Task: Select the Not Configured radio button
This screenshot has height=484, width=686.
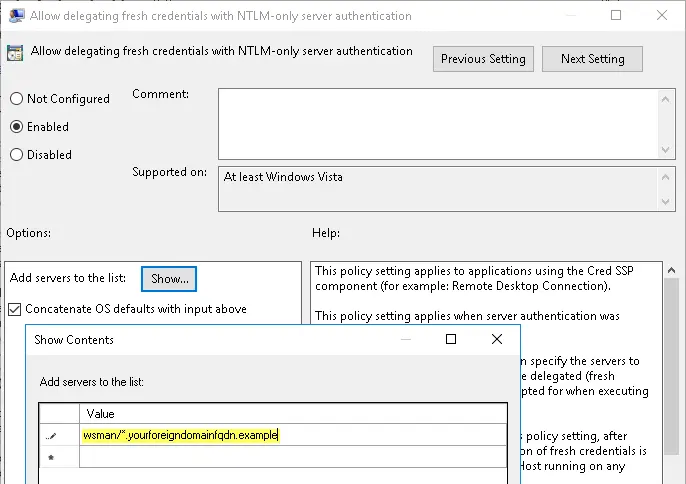Action: pyautogui.click(x=17, y=99)
